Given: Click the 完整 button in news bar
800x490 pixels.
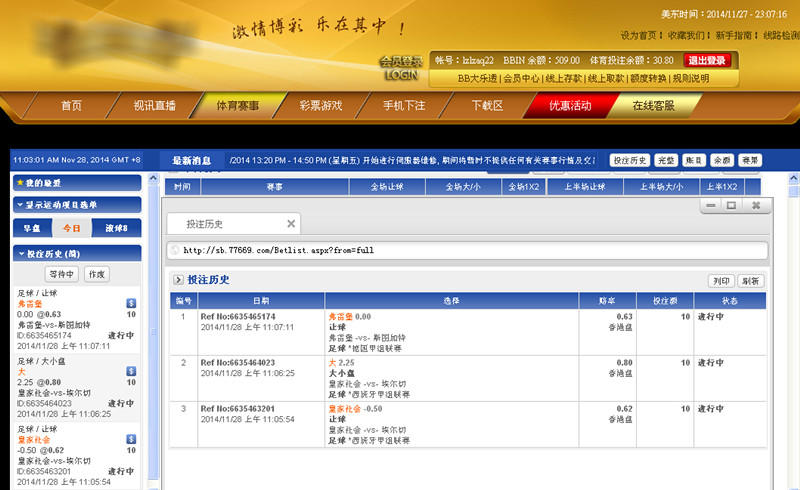Looking at the screenshot, I should click(666, 161).
